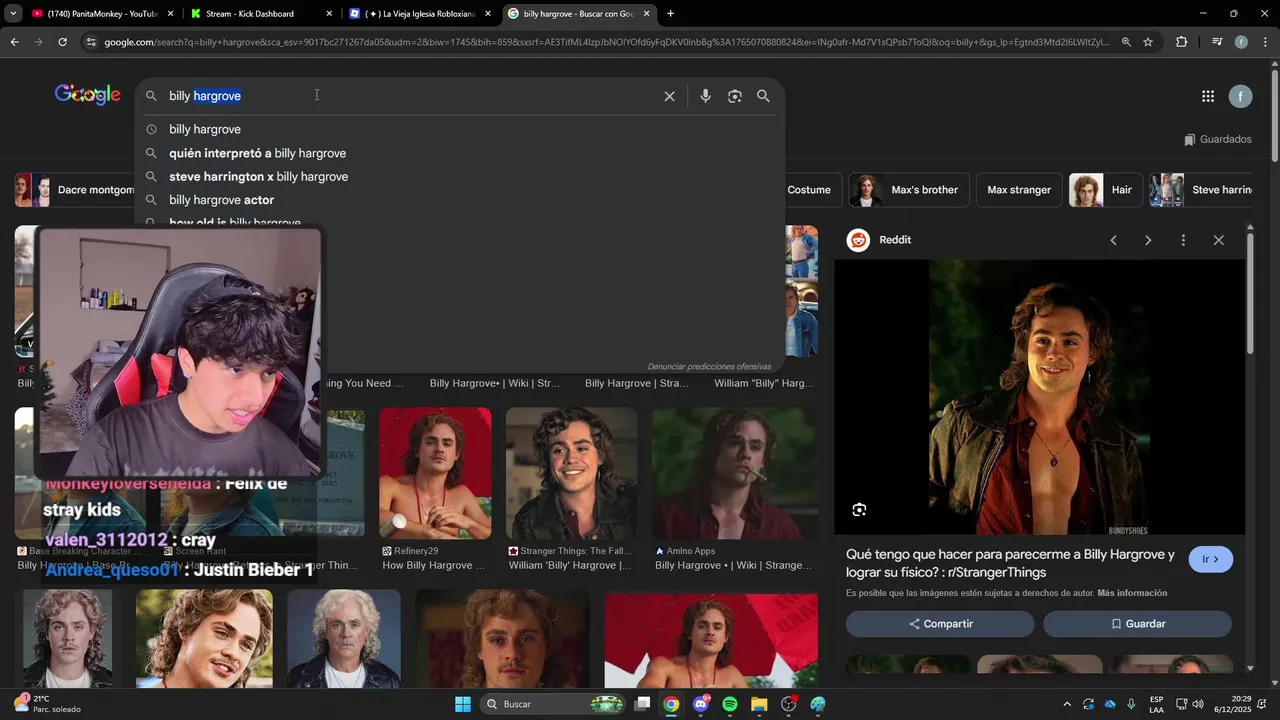Open more options in the image preview panel
The image size is (1280, 720).
click(x=1183, y=240)
